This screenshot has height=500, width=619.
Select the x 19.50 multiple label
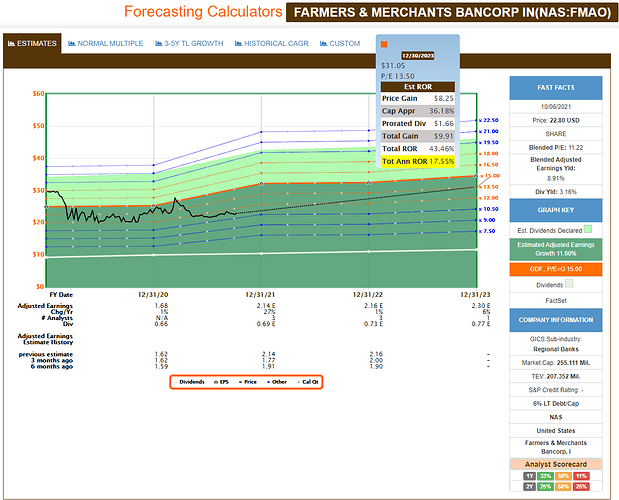[489, 142]
